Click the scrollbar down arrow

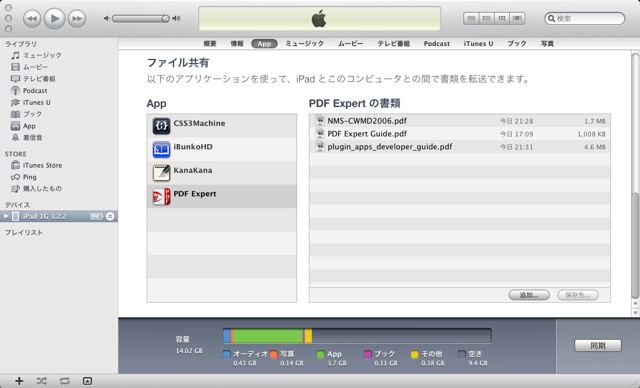click(635, 312)
